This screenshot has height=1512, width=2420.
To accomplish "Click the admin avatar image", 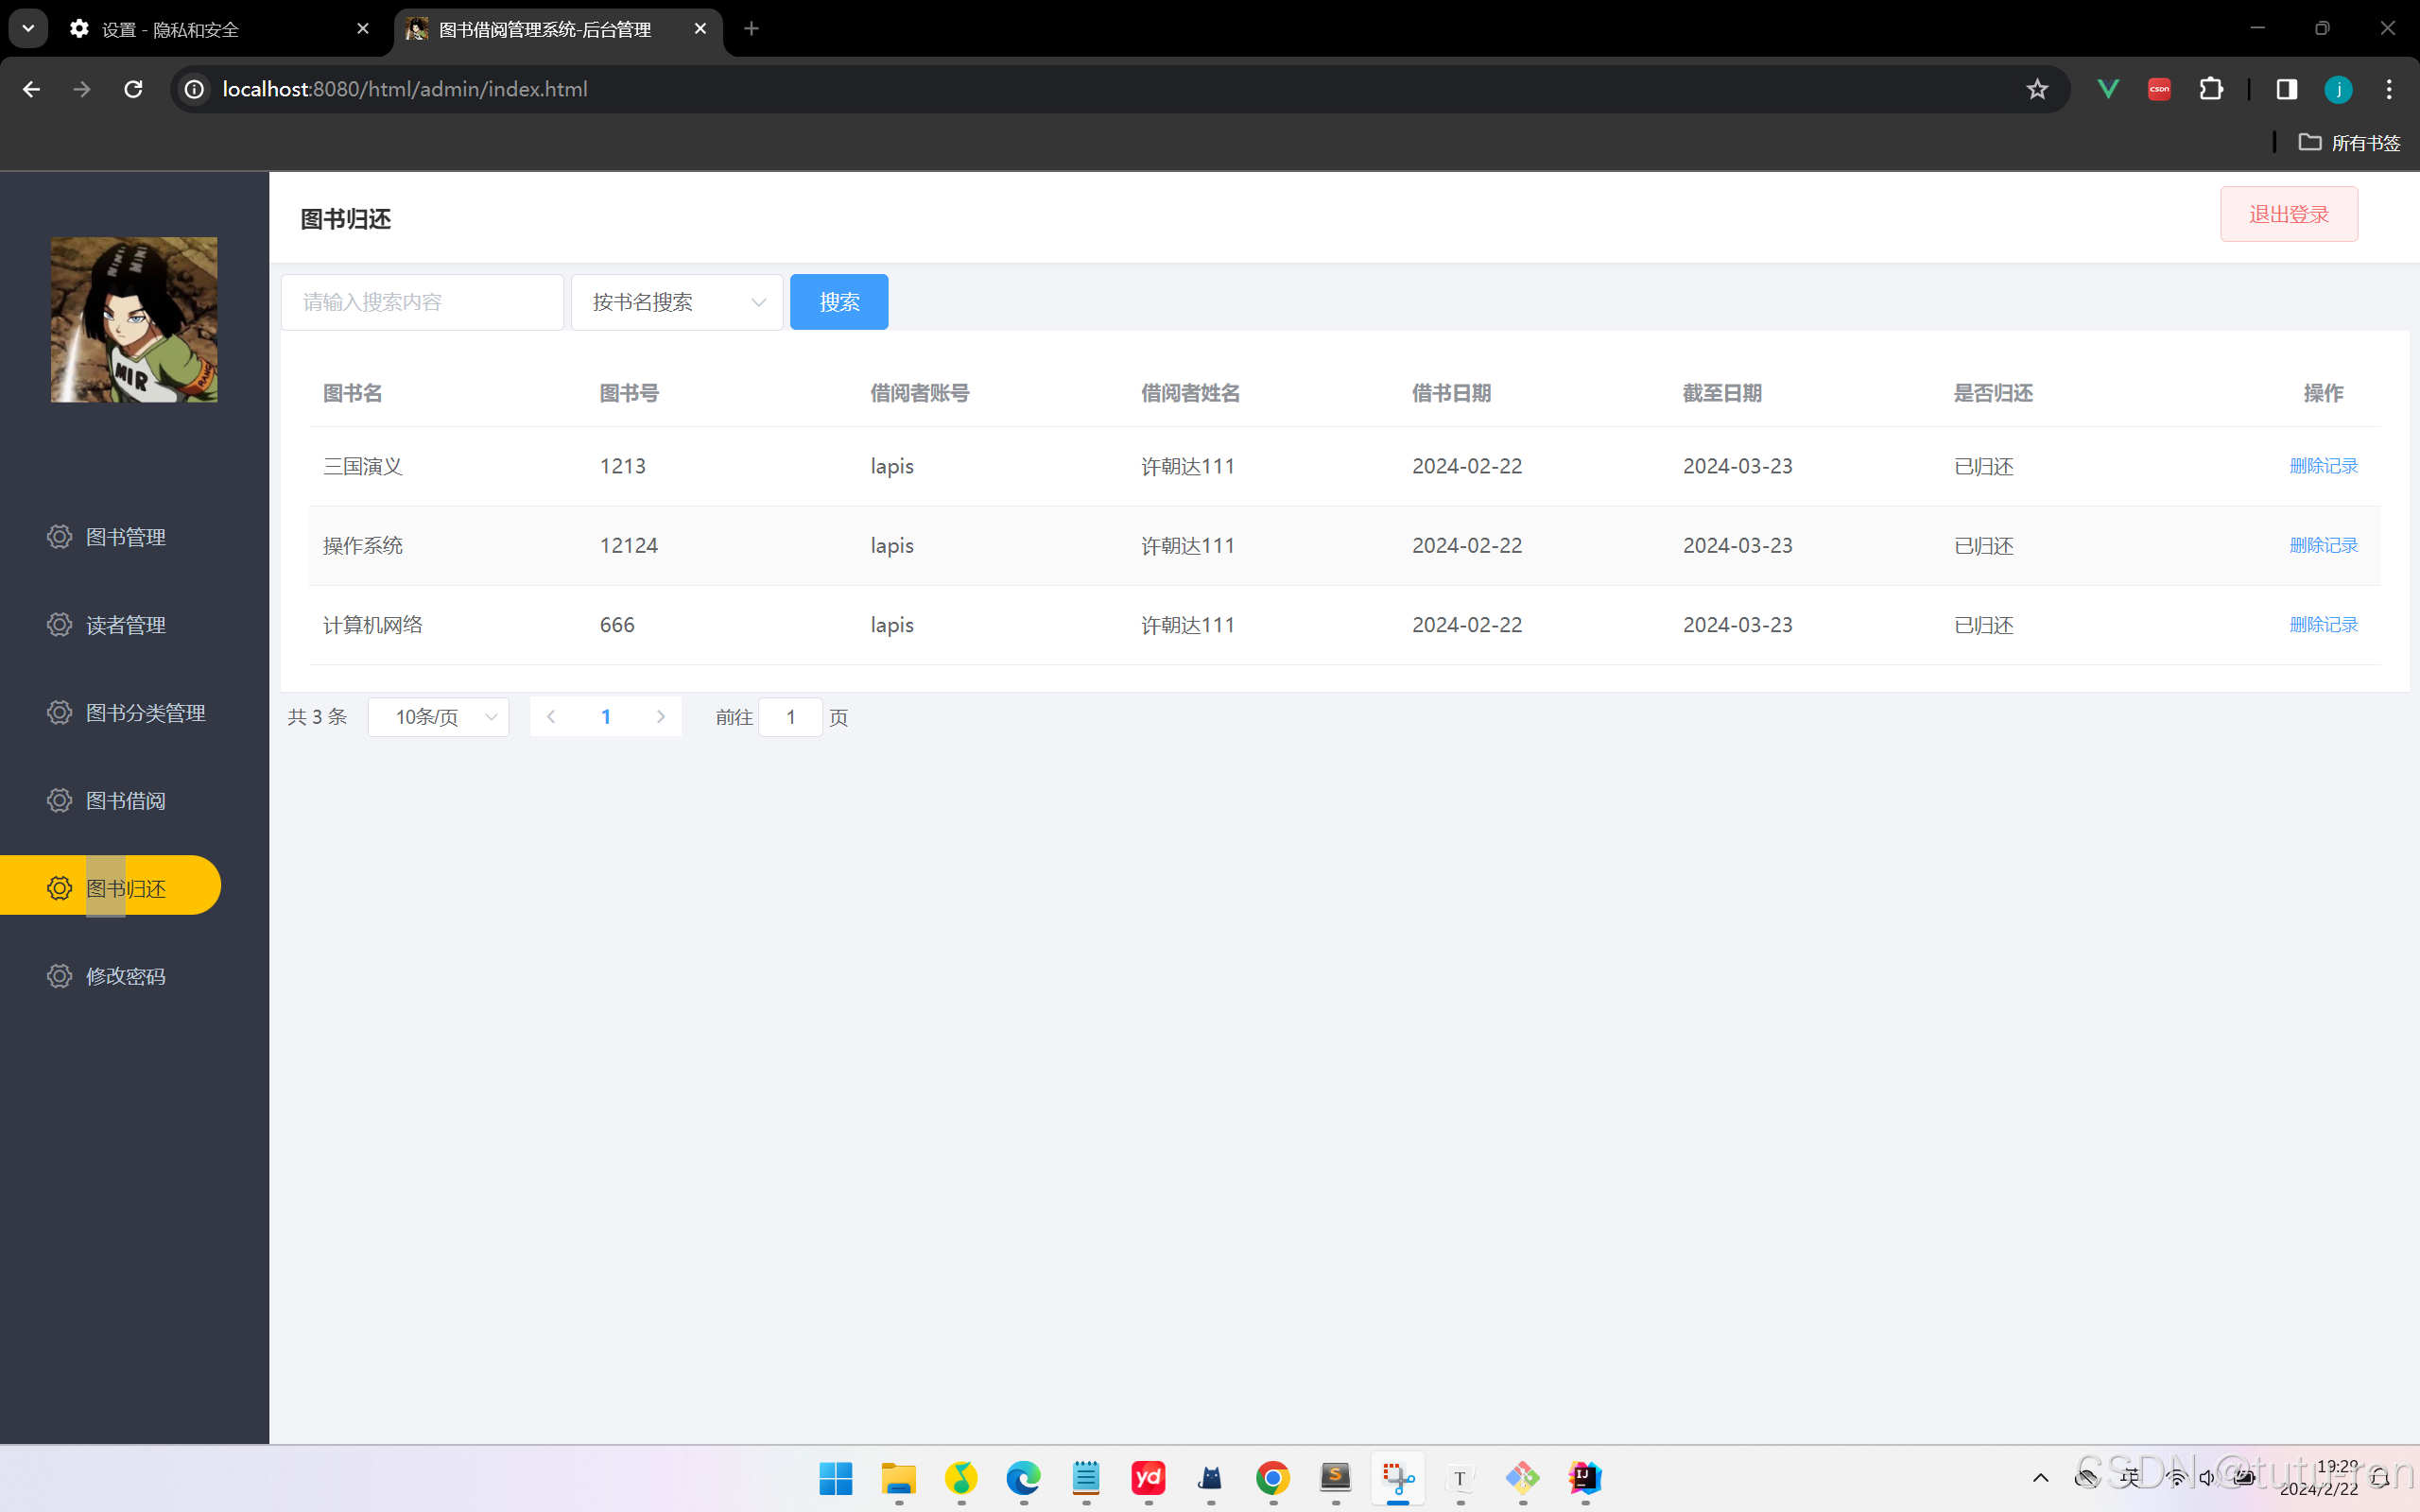I will [x=134, y=320].
